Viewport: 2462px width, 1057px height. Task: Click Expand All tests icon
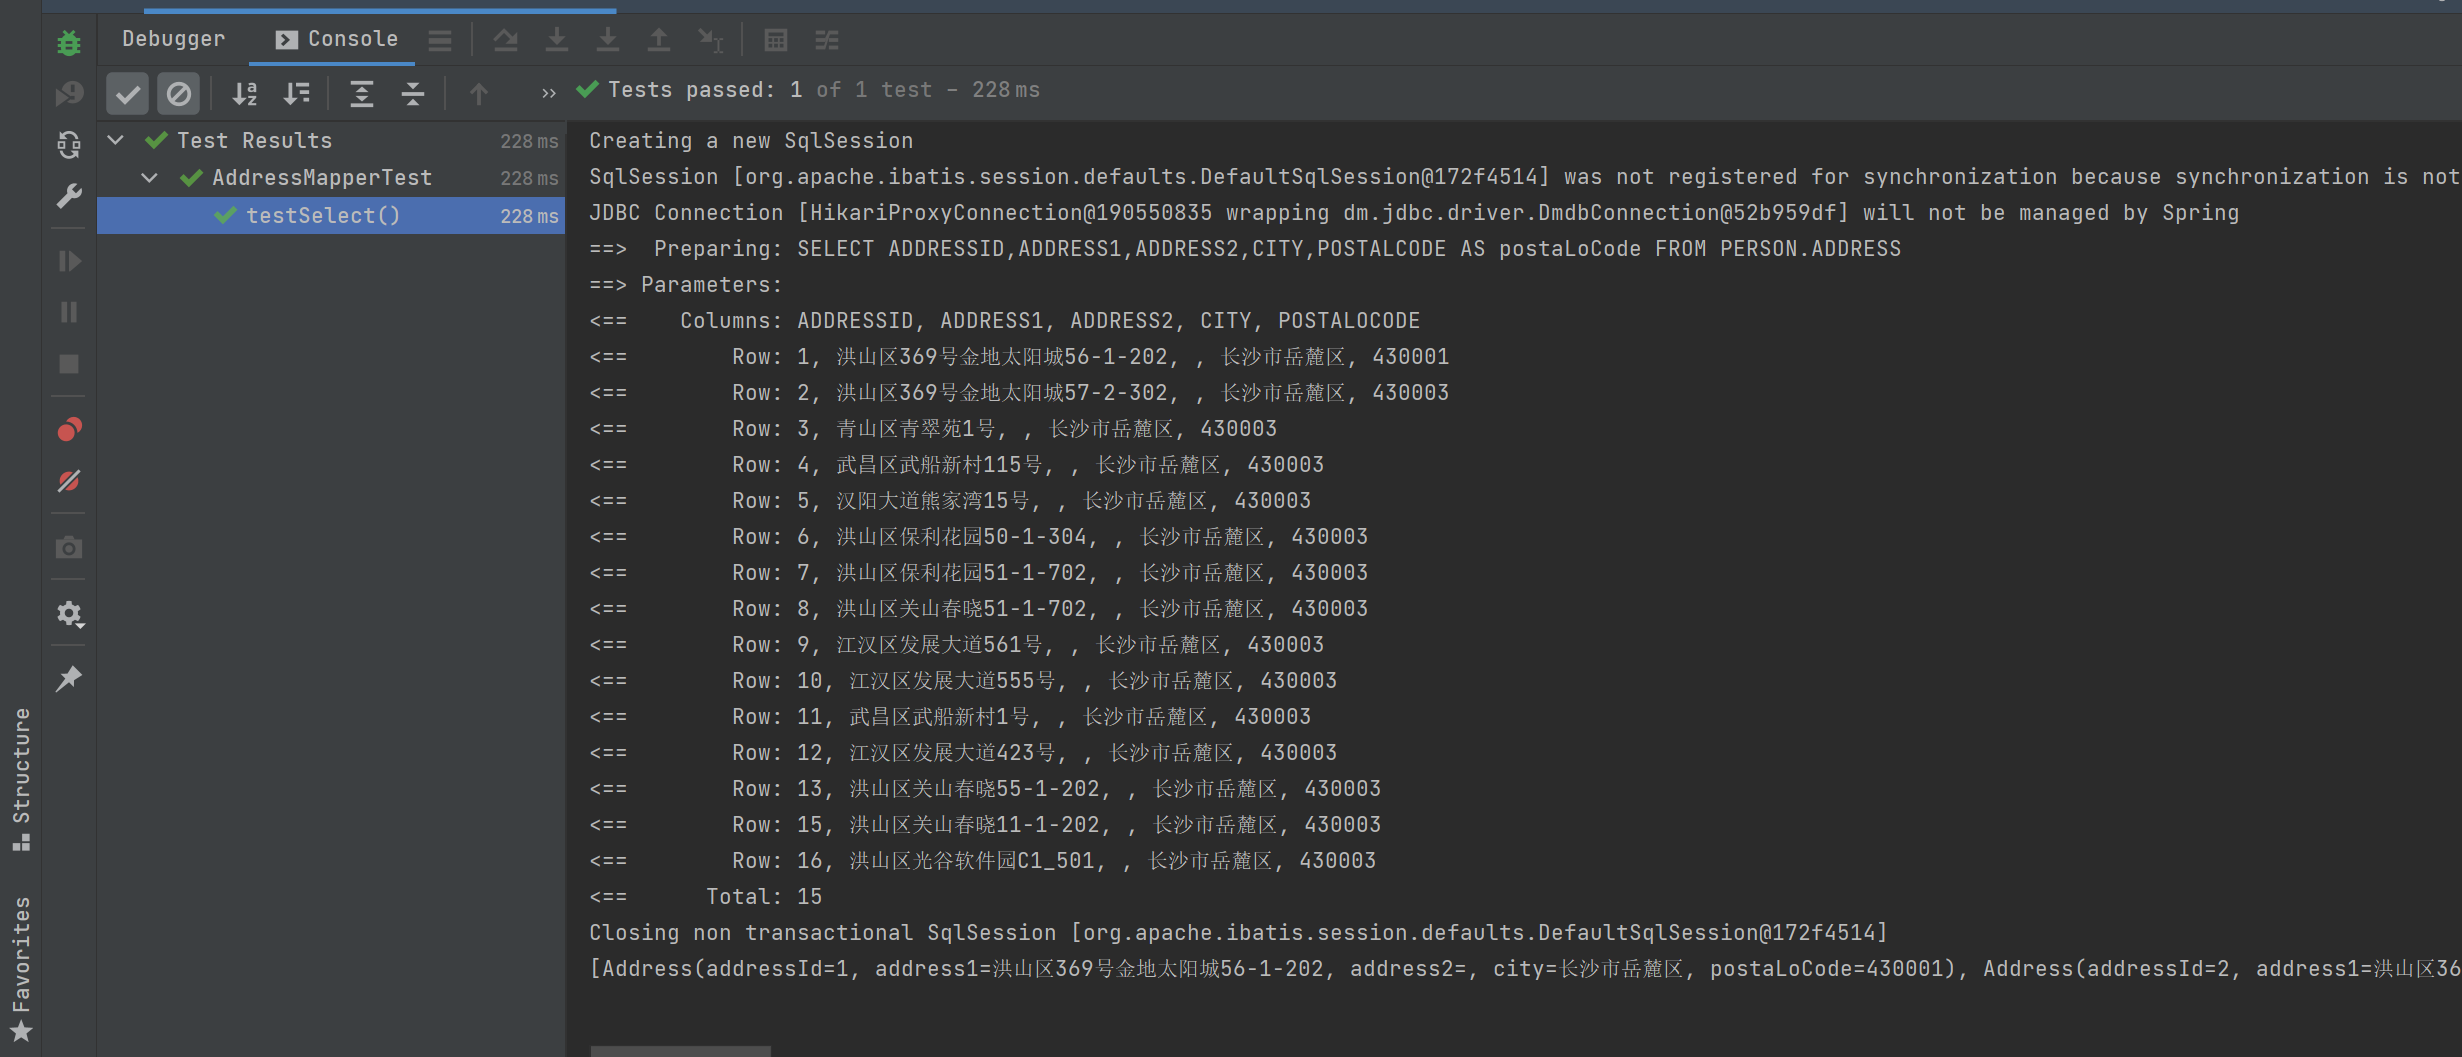pos(361,94)
